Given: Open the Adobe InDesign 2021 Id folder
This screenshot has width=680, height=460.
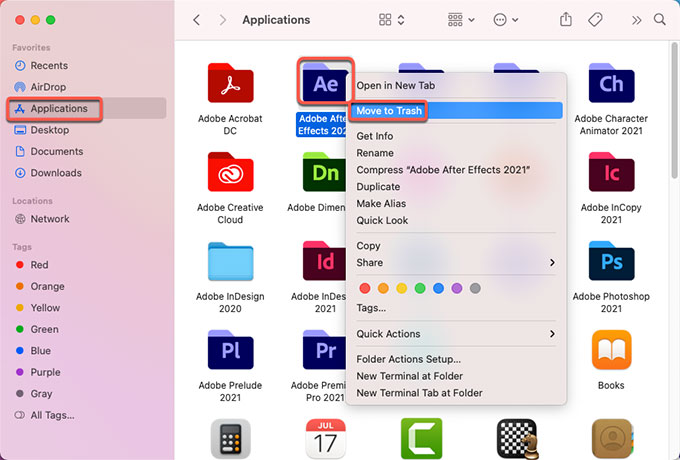Looking at the screenshot, I should pyautogui.click(x=324, y=261).
